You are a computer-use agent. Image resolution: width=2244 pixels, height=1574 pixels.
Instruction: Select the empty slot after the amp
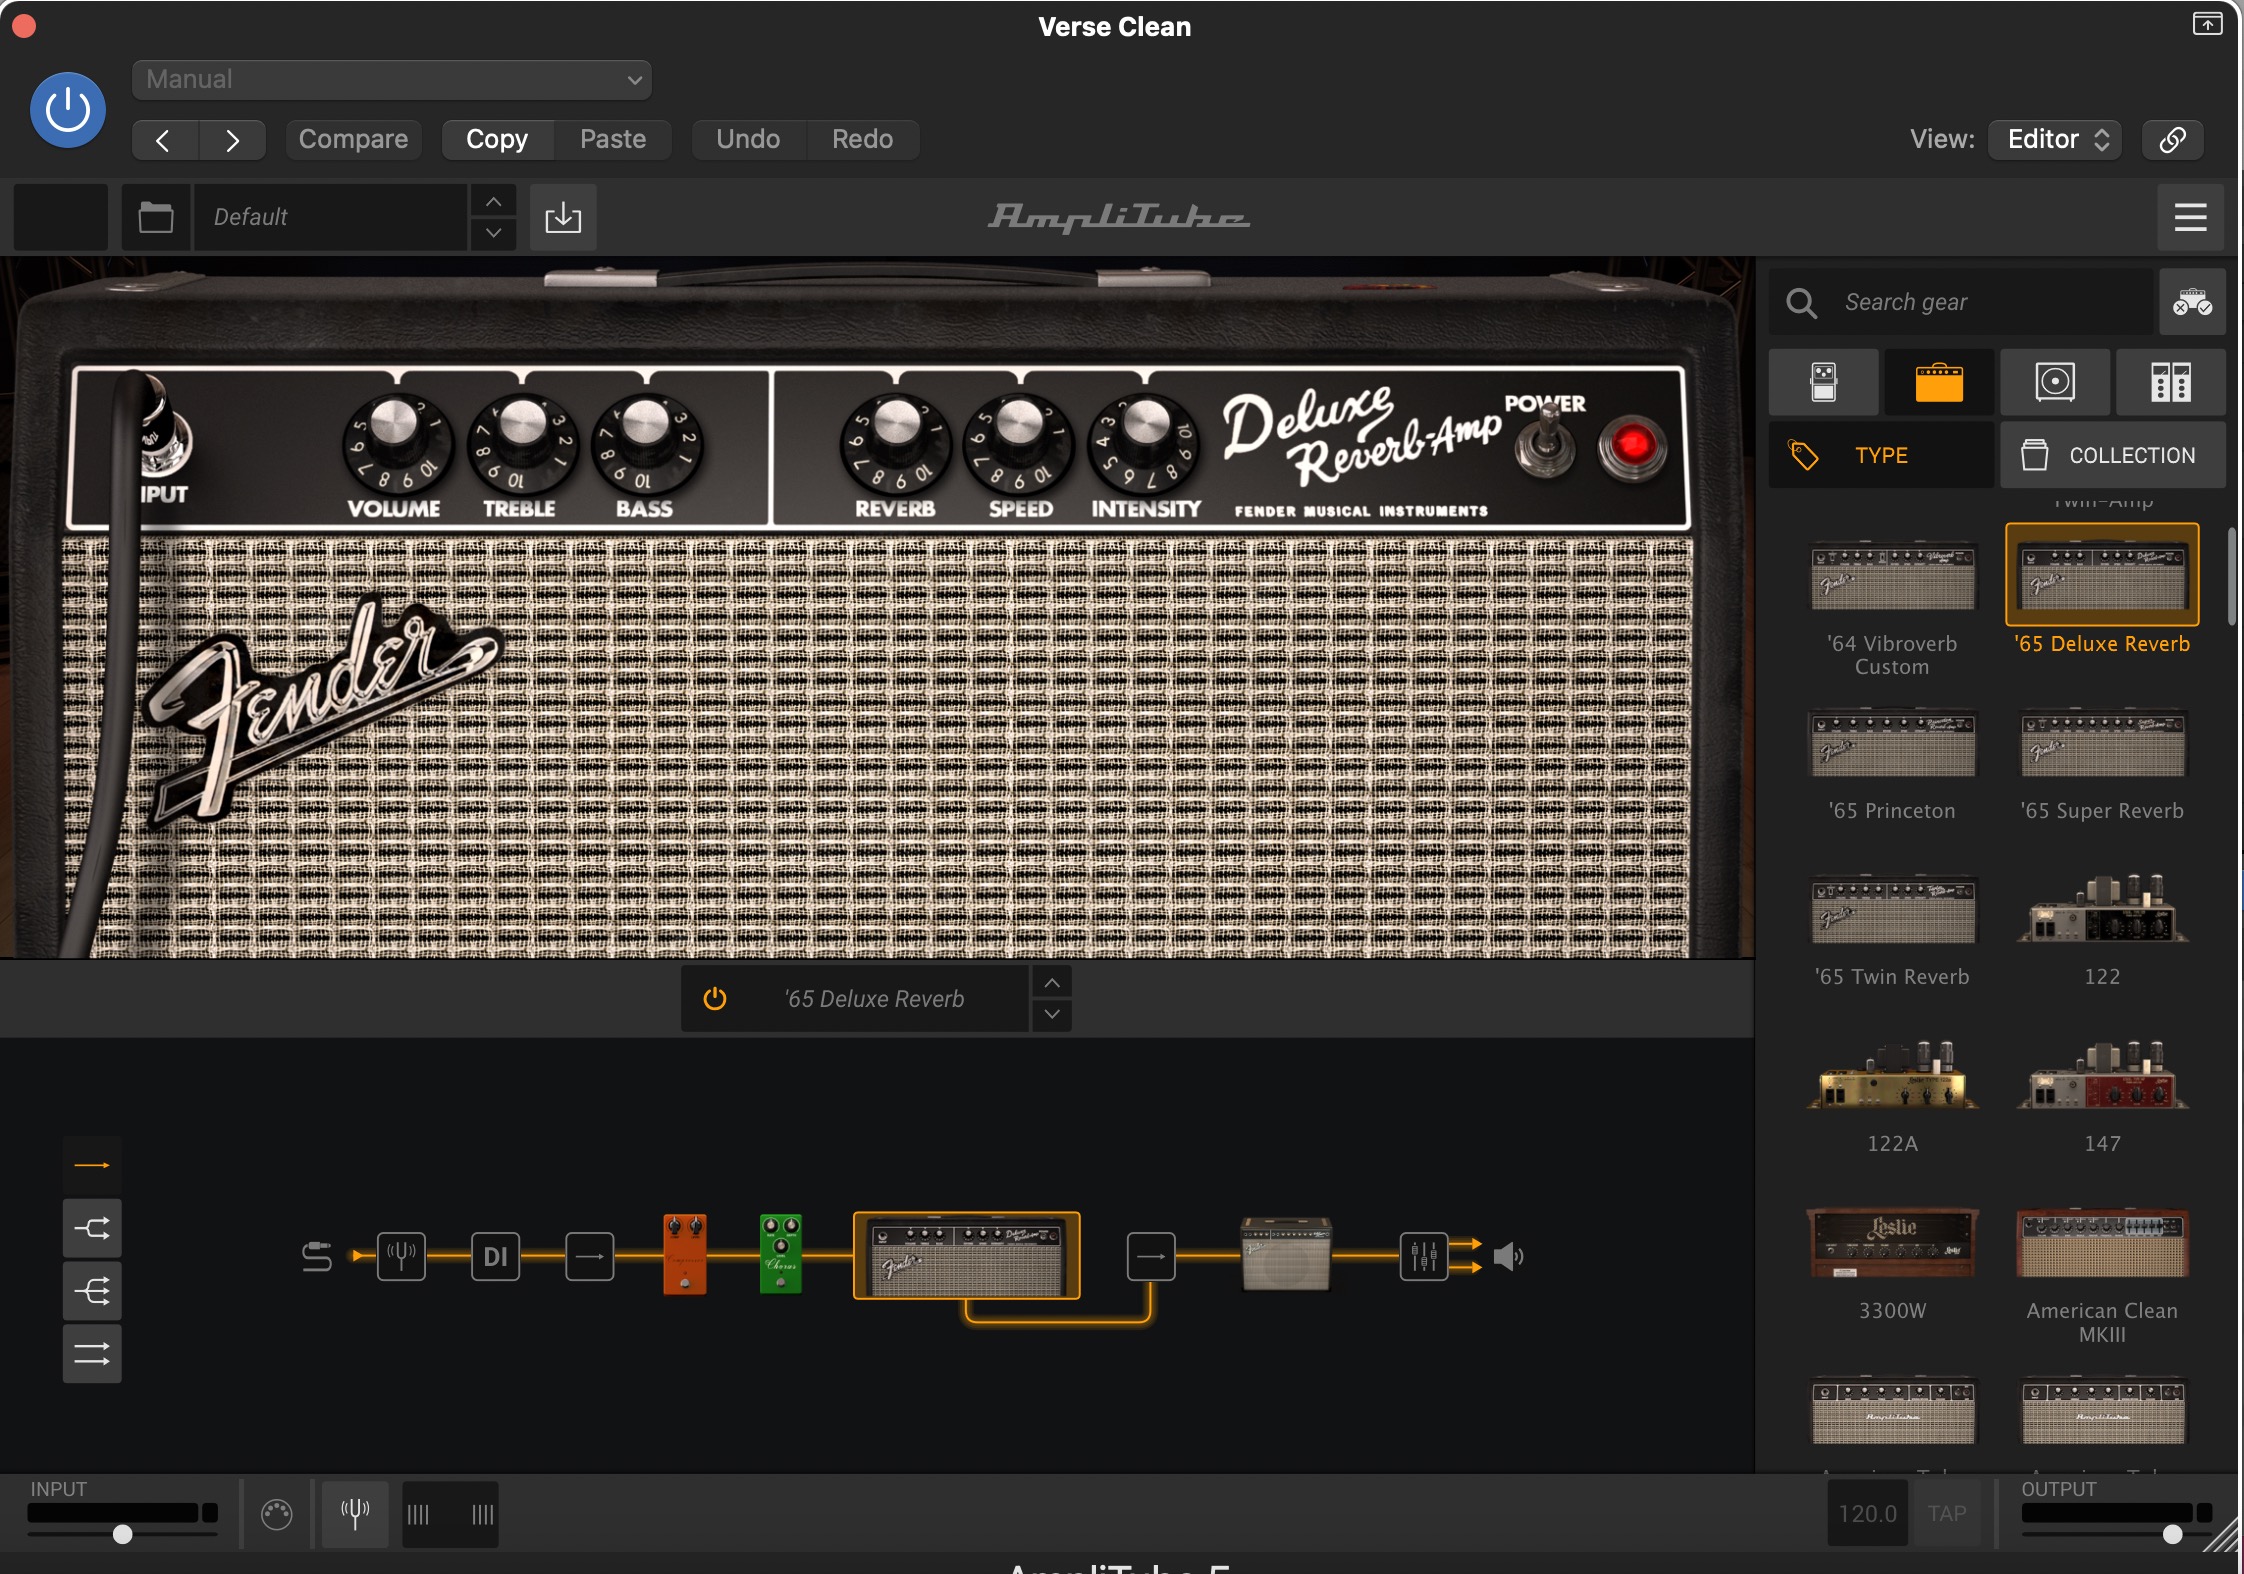(x=1151, y=1256)
